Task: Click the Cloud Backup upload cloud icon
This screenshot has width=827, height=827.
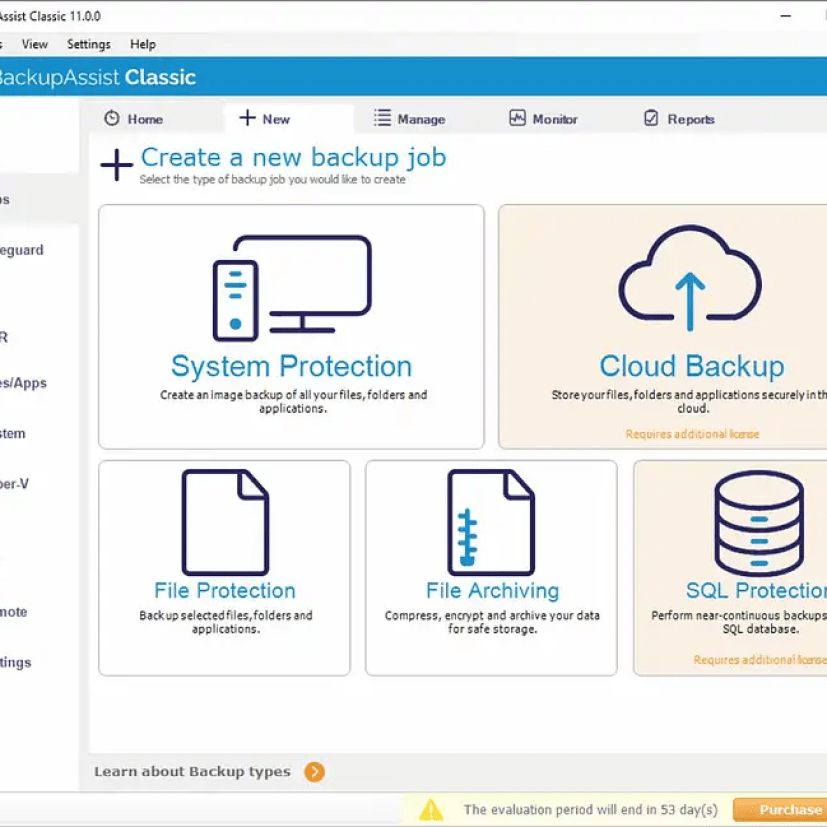Action: [x=689, y=279]
